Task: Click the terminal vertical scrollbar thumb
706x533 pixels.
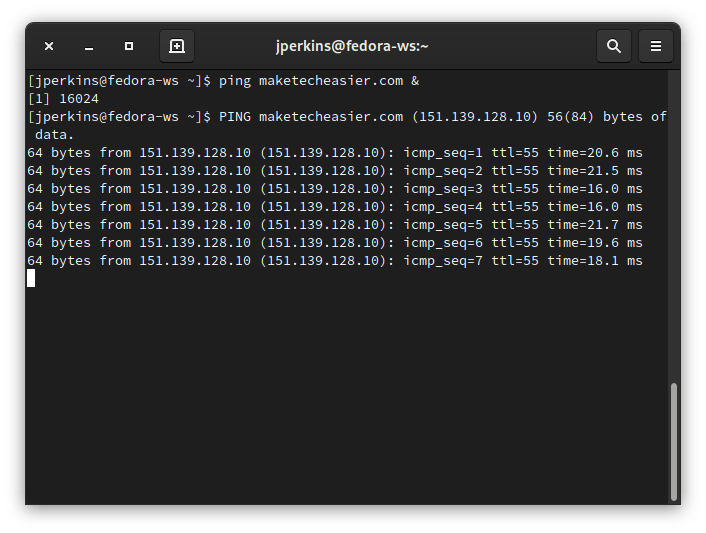Action: tap(674, 441)
